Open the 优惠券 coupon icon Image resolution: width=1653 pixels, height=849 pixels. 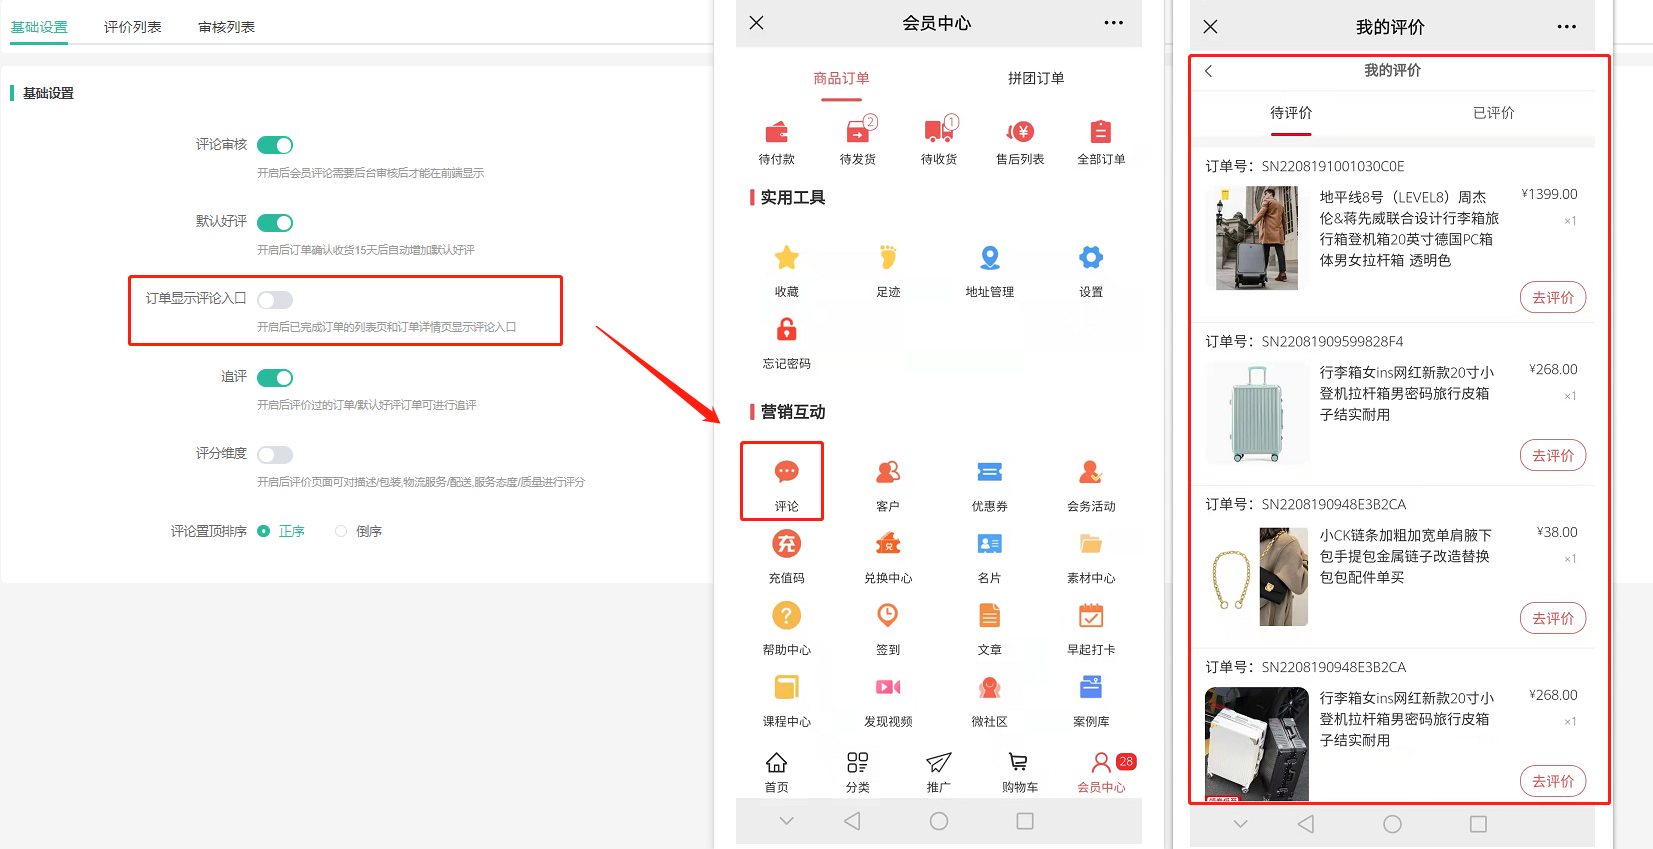[989, 473]
